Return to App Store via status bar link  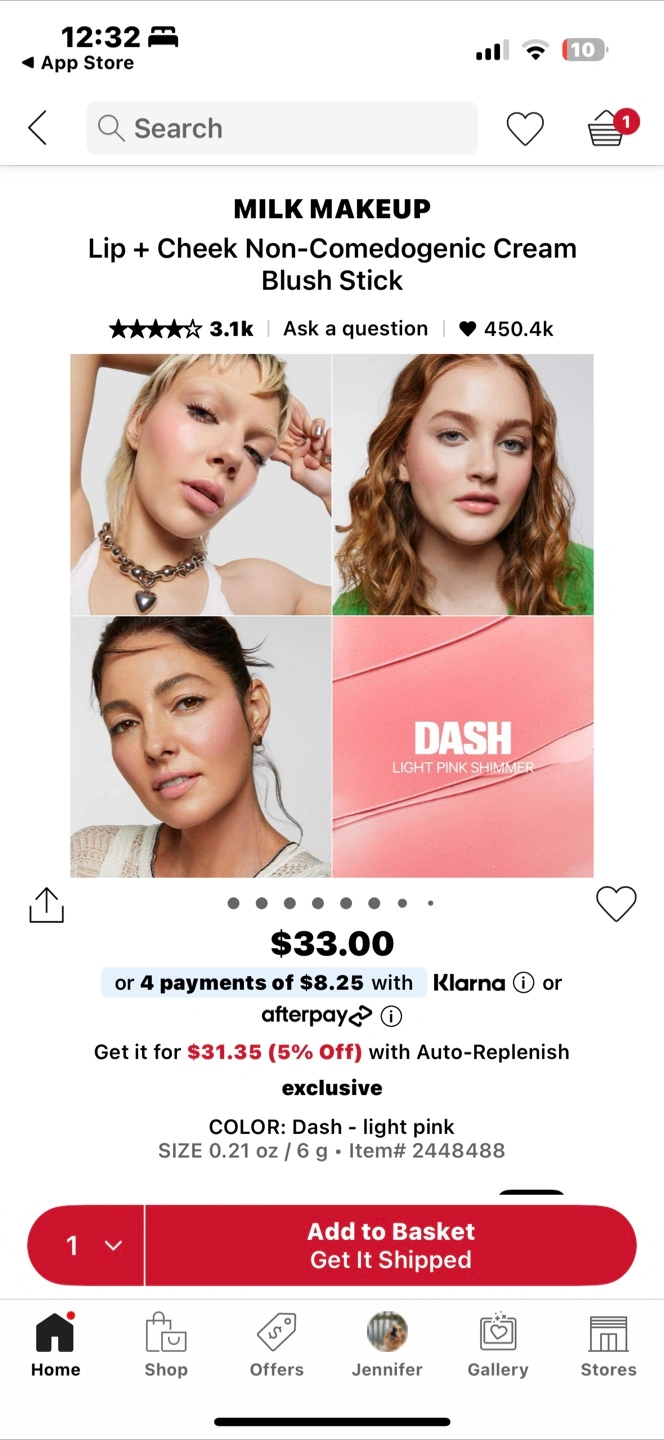77,63
